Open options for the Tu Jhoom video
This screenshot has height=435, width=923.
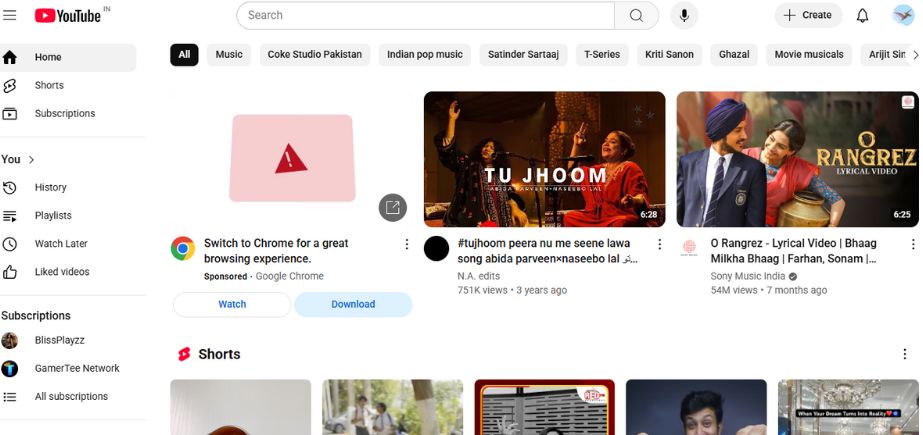(x=659, y=244)
